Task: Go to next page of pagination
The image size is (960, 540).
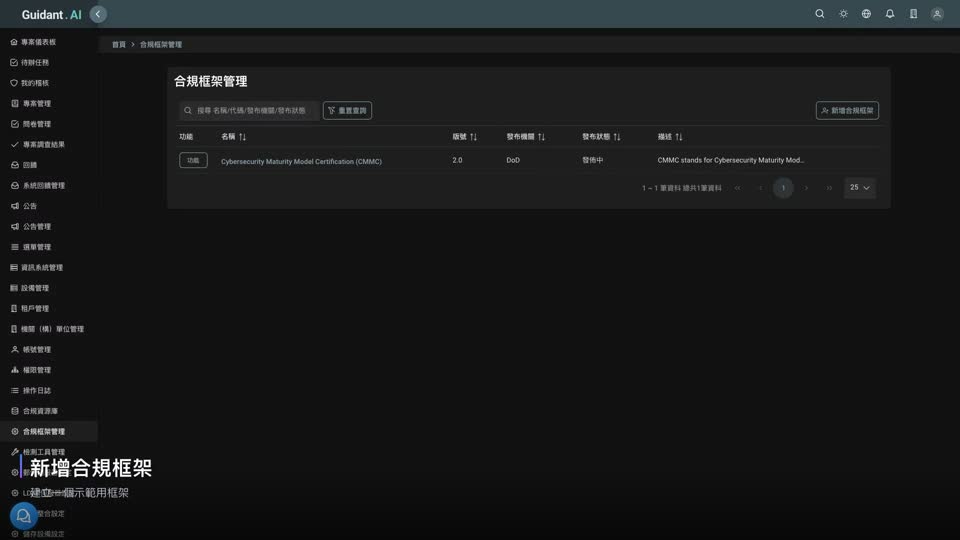Action: coord(806,188)
